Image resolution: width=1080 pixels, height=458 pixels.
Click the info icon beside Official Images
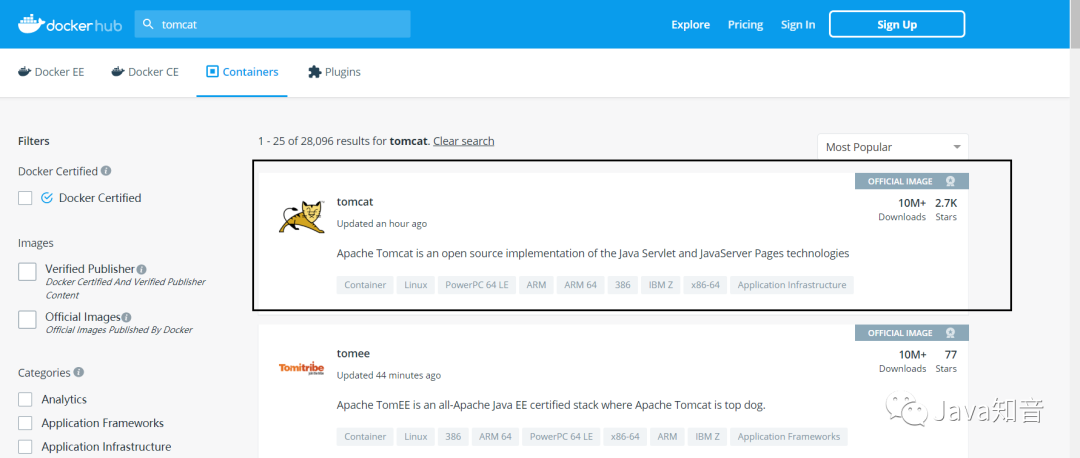click(x=126, y=318)
